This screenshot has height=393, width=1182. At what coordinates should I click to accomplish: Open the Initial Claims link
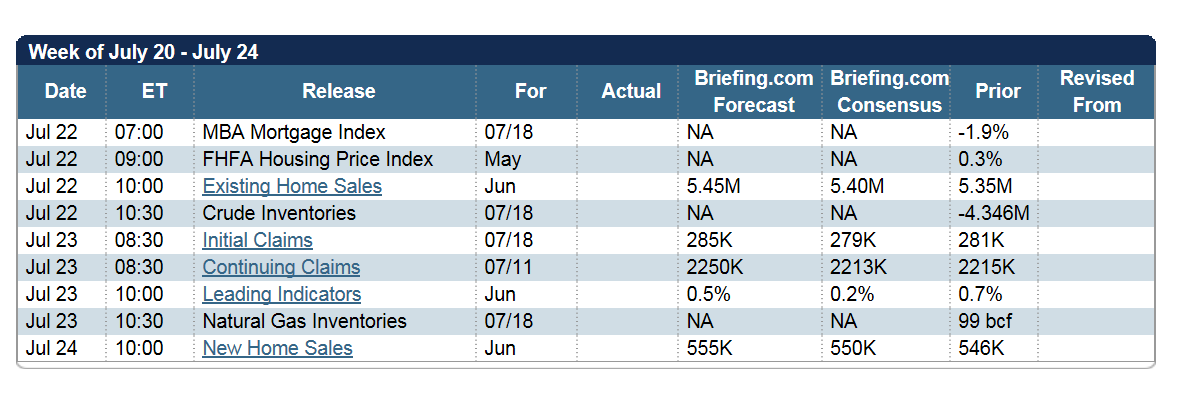[258, 241]
